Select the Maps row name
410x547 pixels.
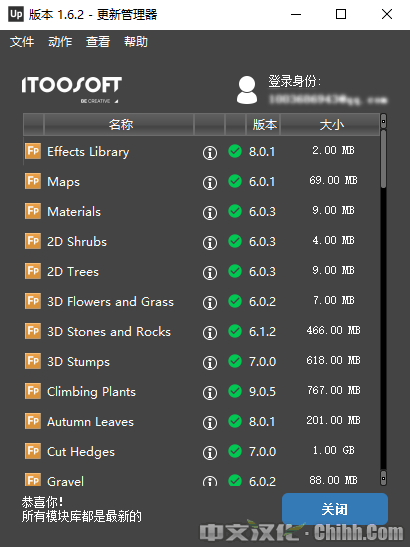tap(64, 182)
